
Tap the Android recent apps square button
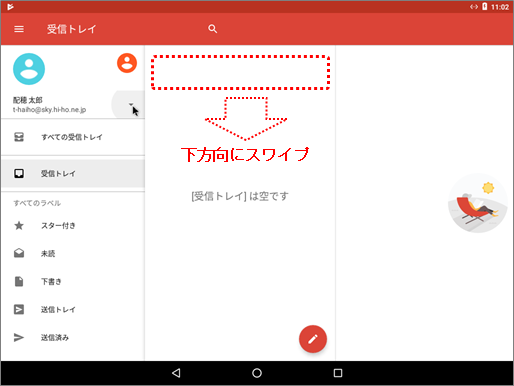pyautogui.click(x=338, y=373)
